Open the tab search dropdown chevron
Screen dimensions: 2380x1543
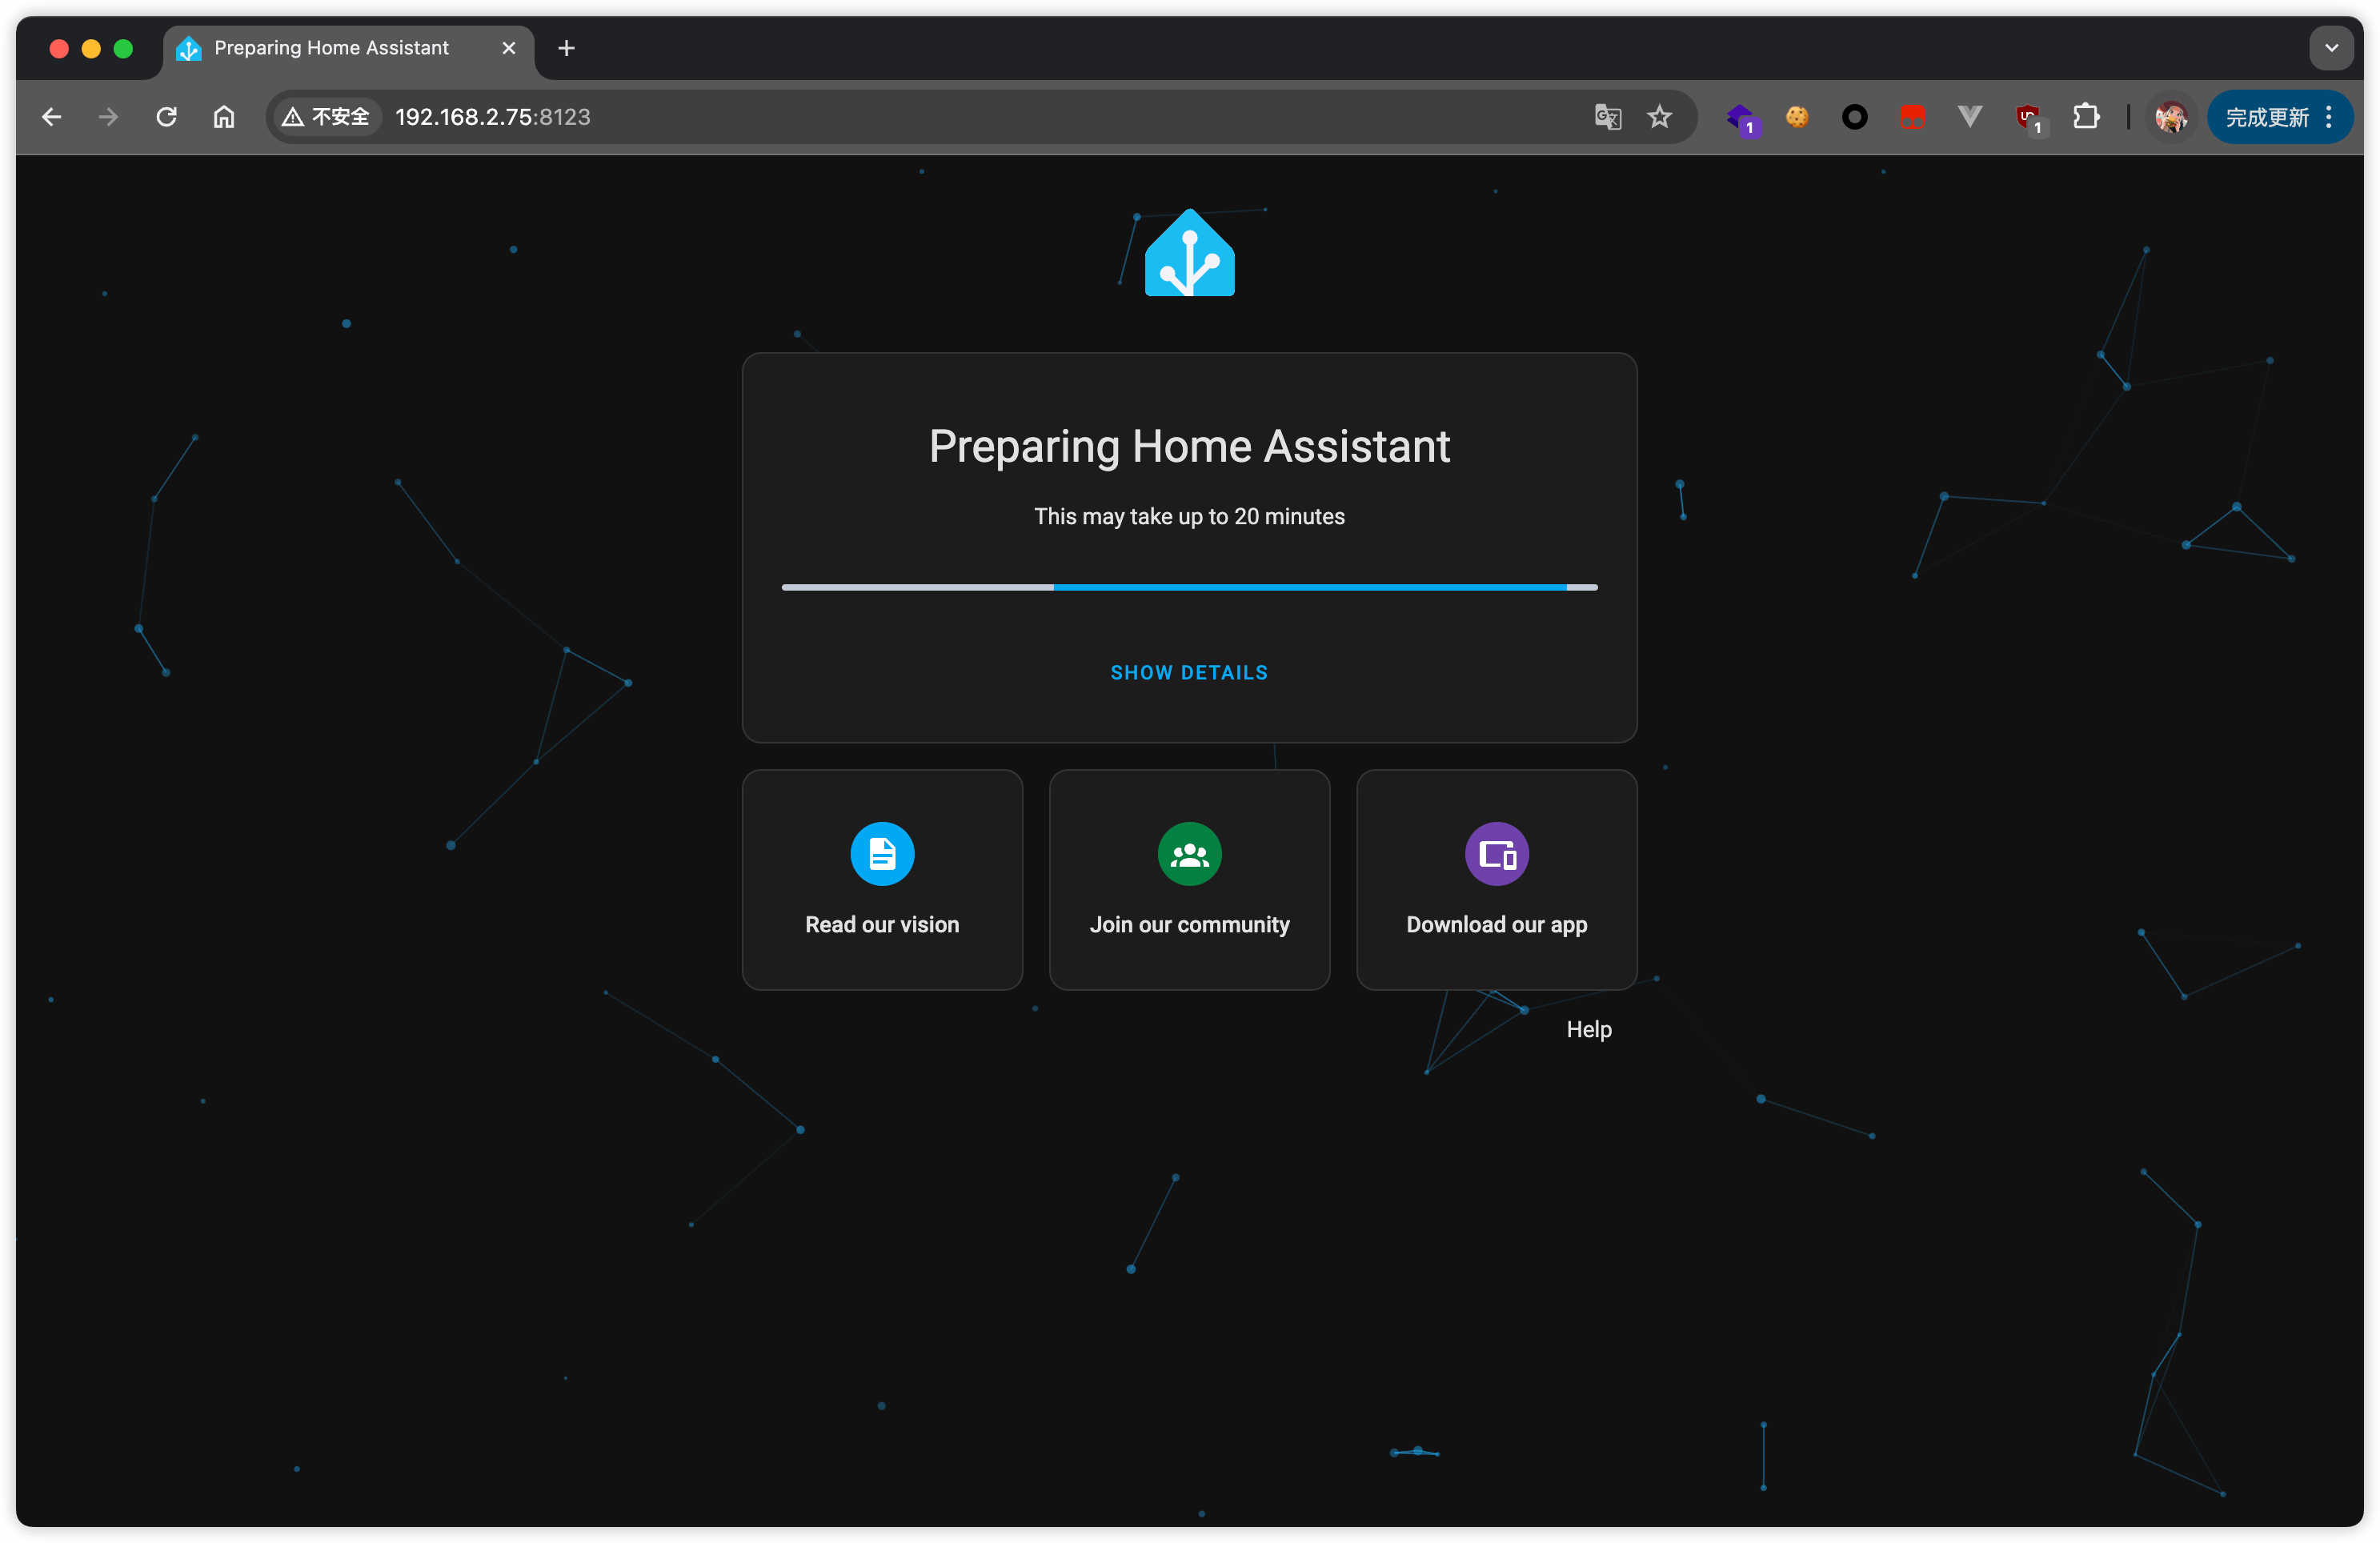point(2331,48)
